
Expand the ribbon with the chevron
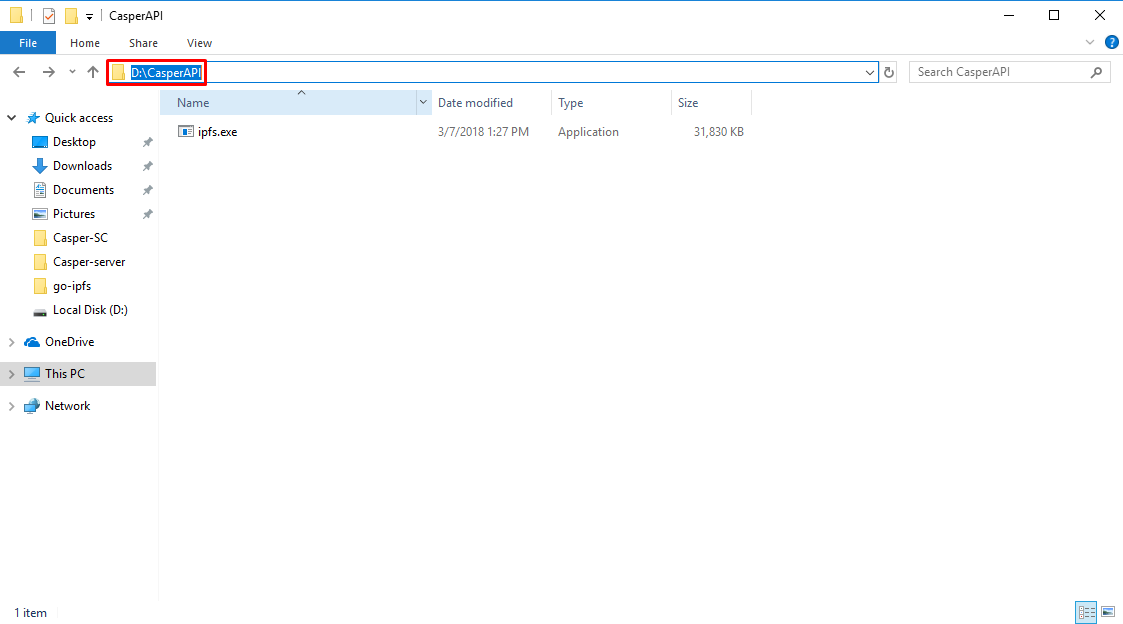[1089, 42]
